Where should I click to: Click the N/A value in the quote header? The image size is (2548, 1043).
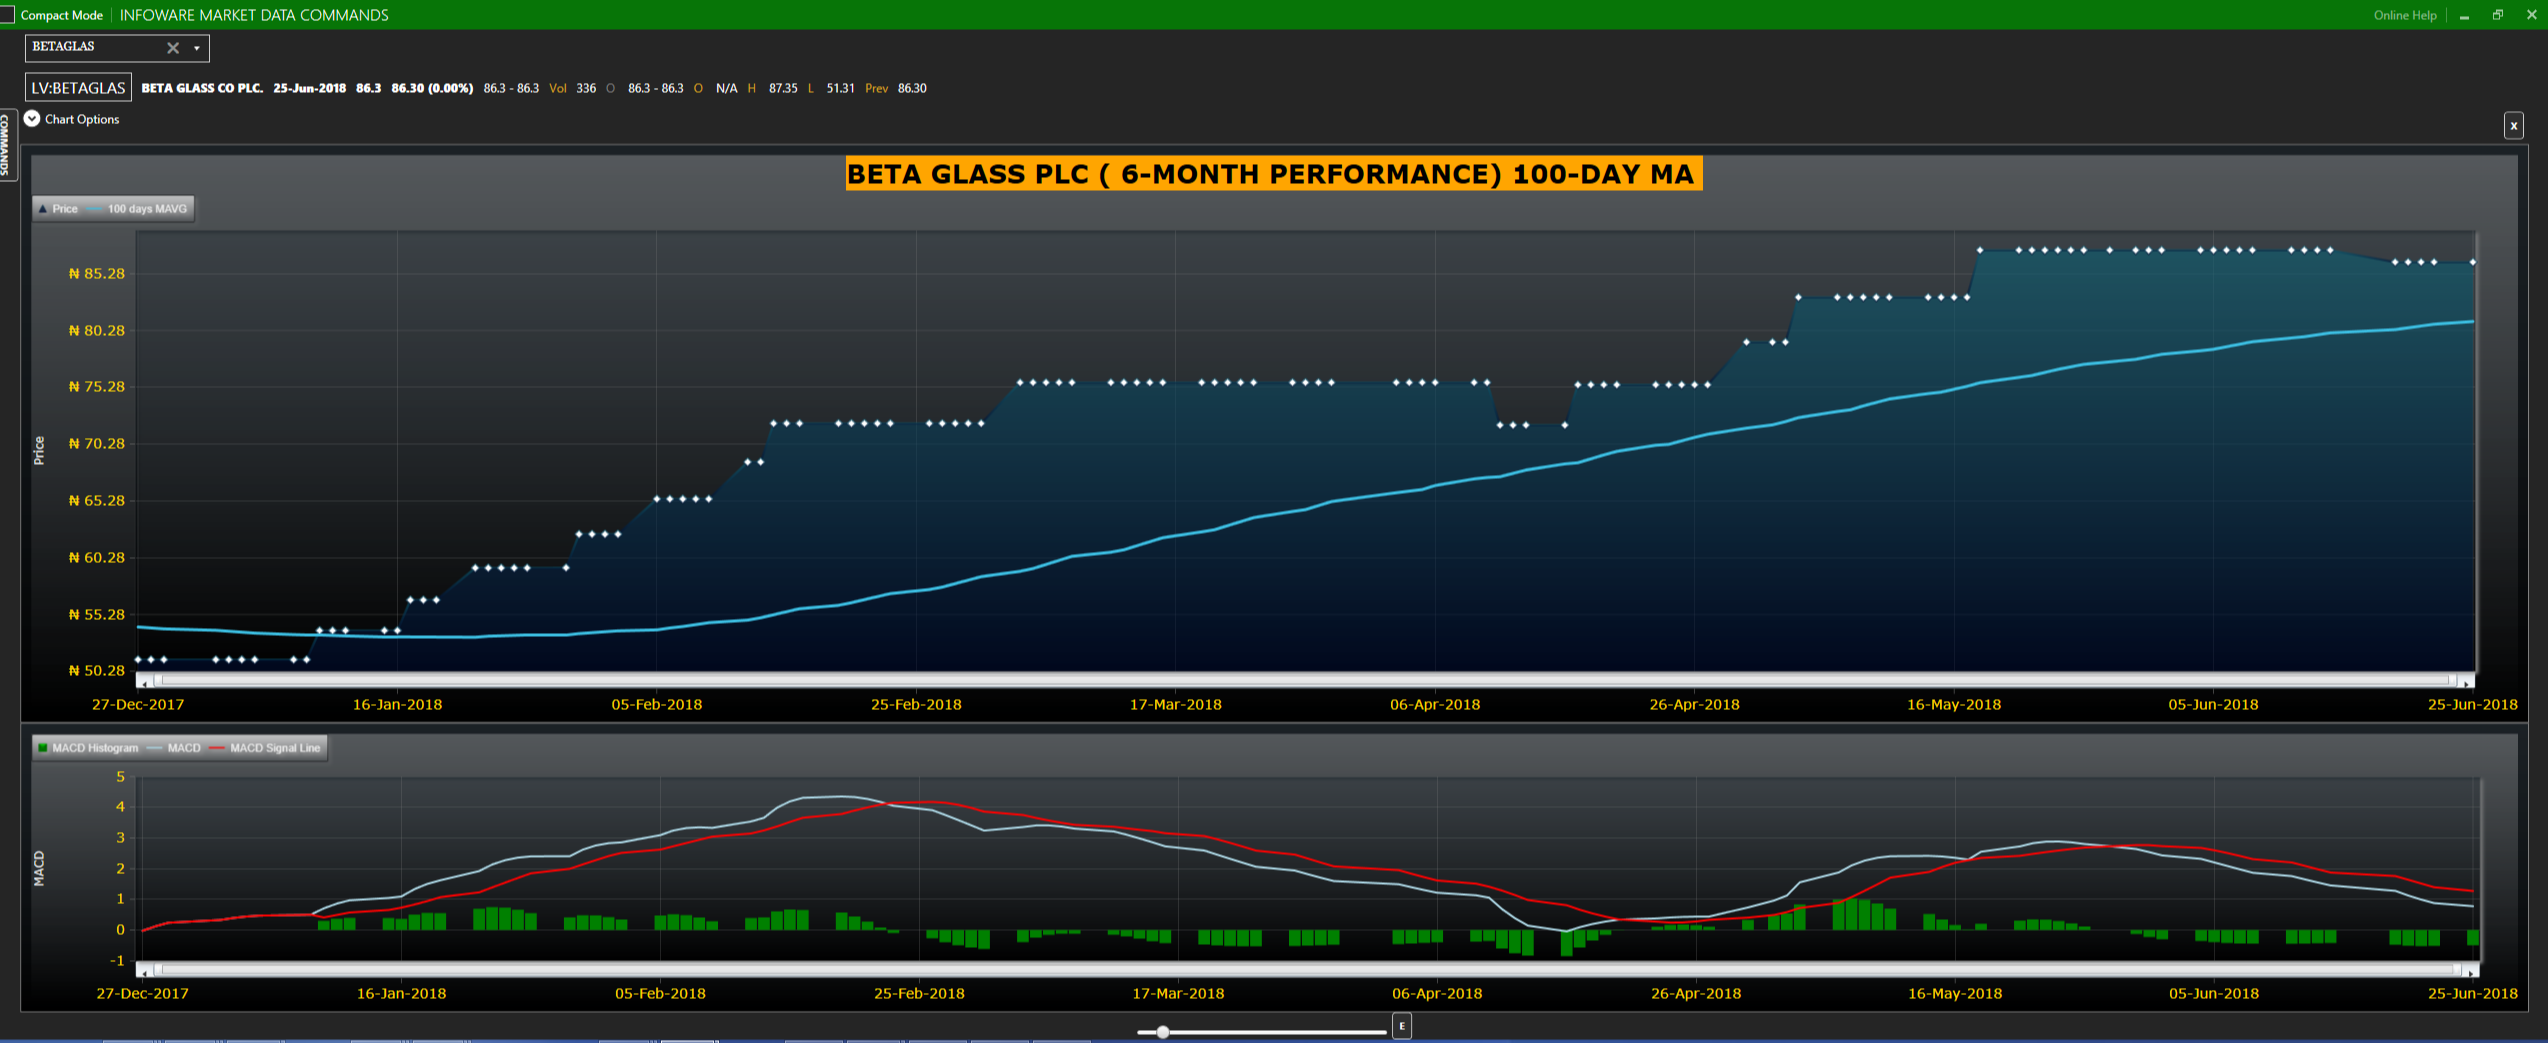[726, 88]
